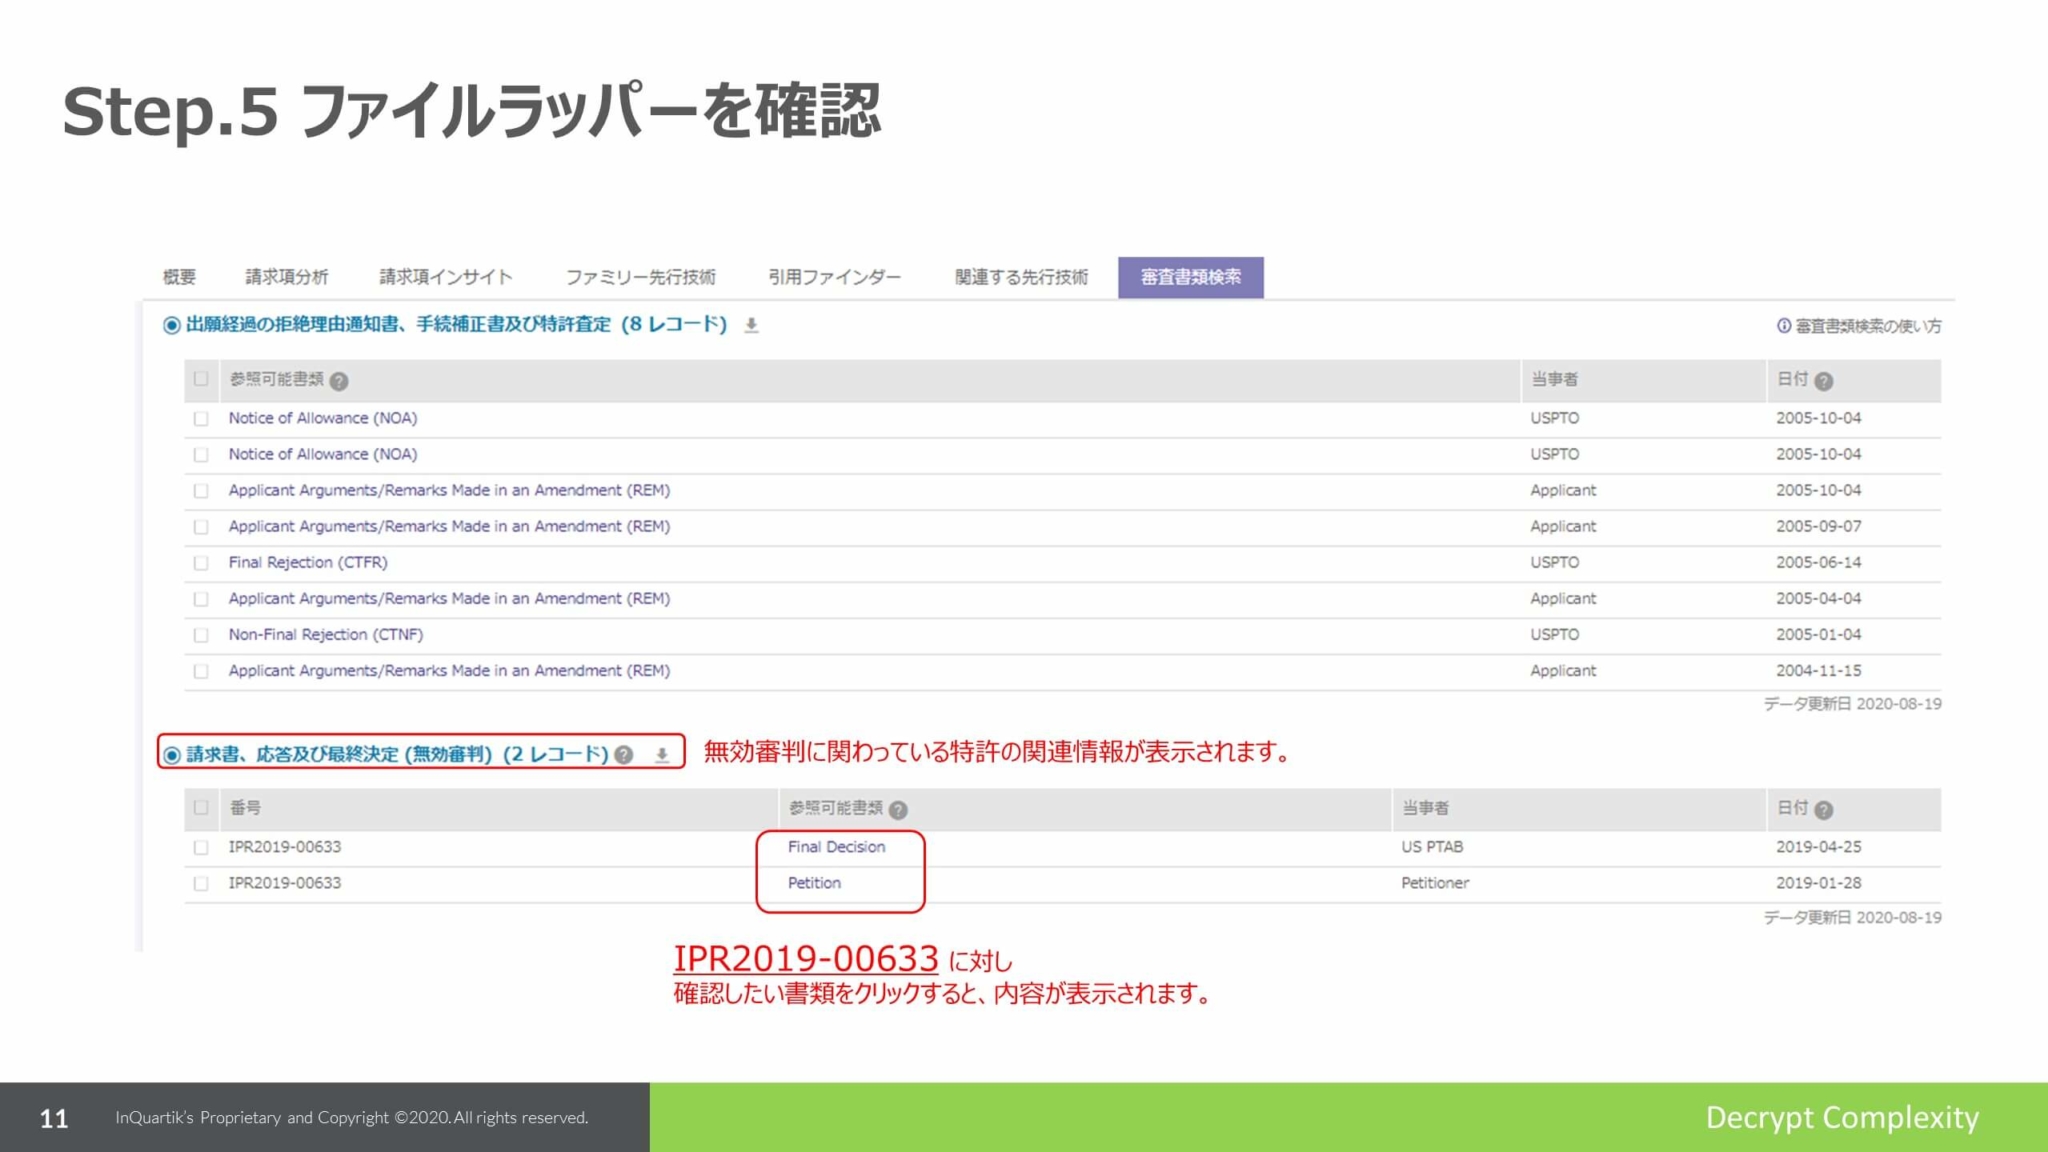
Task: Open help icon beside 日付 in top table
Action: click(x=1823, y=381)
